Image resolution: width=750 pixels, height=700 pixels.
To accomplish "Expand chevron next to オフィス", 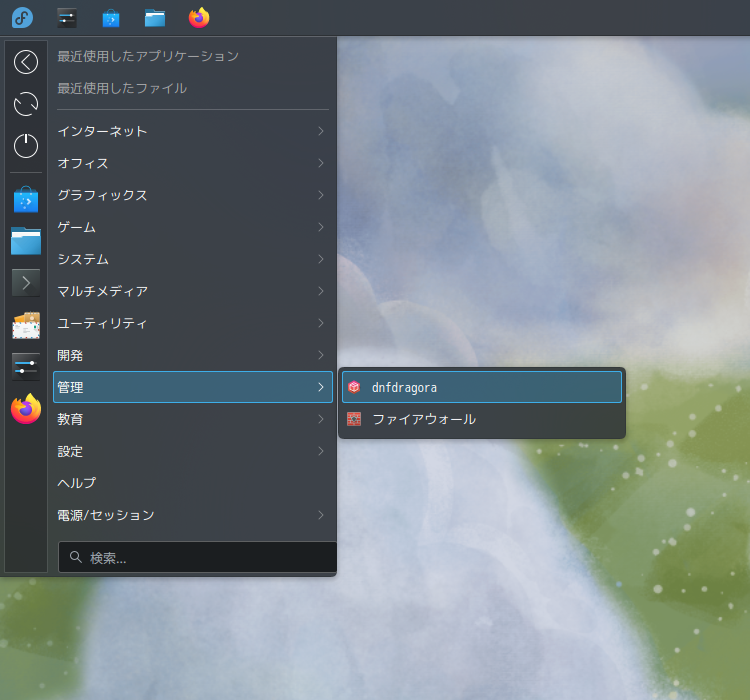I will (x=321, y=163).
